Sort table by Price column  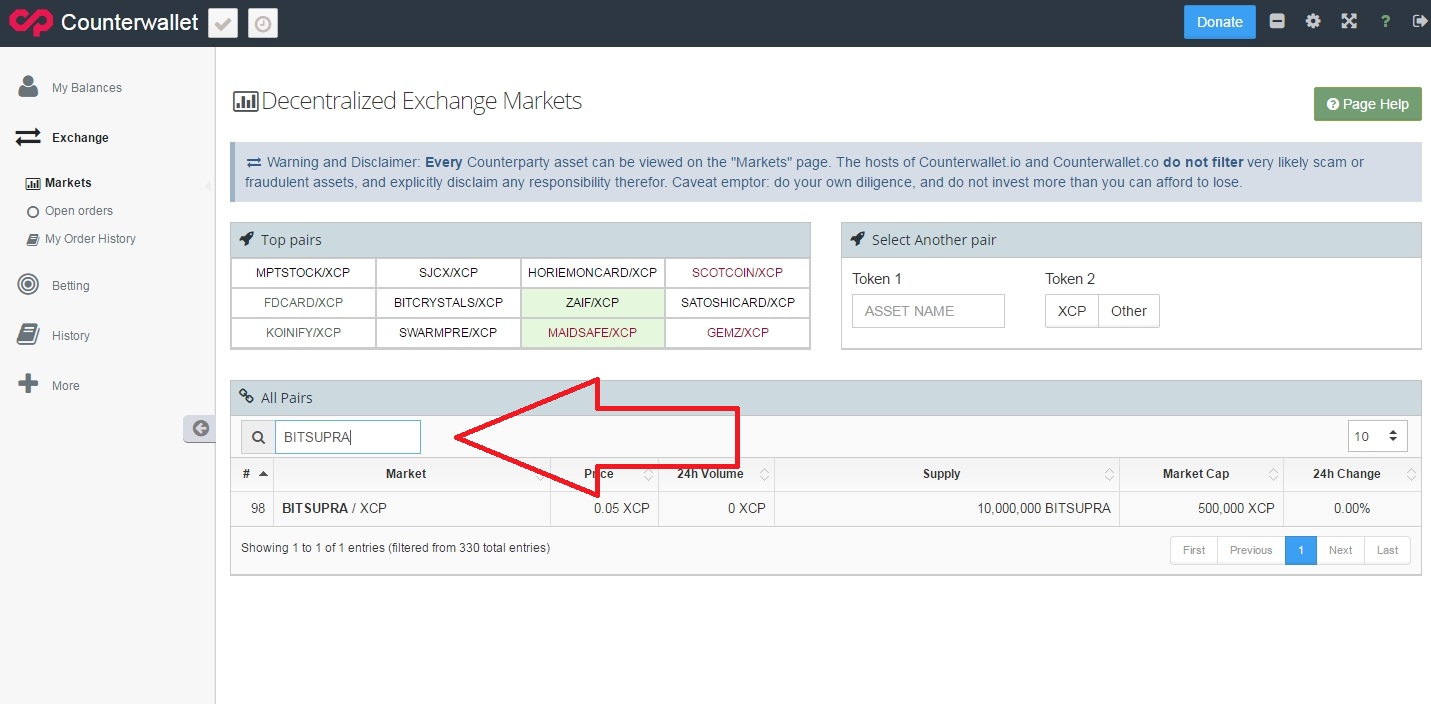point(604,474)
